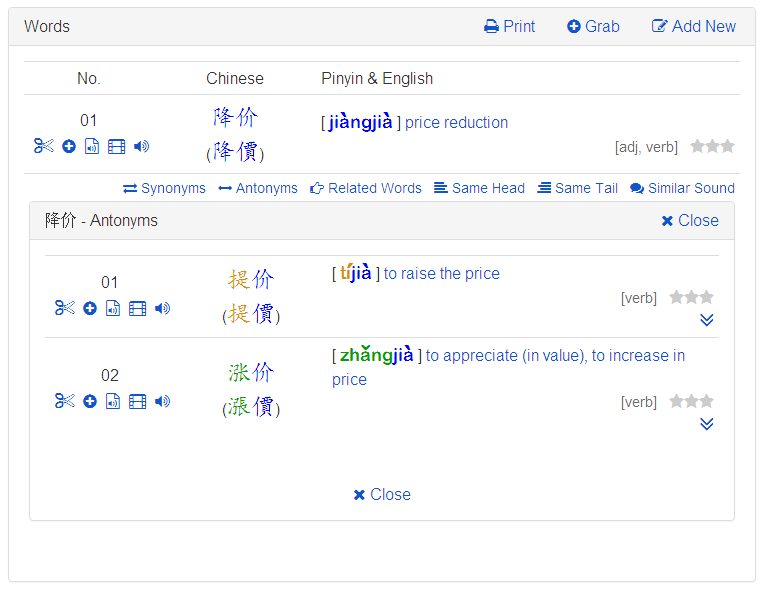Rate 降价 using its star rating
This screenshot has width=765, height=590.
712,146
